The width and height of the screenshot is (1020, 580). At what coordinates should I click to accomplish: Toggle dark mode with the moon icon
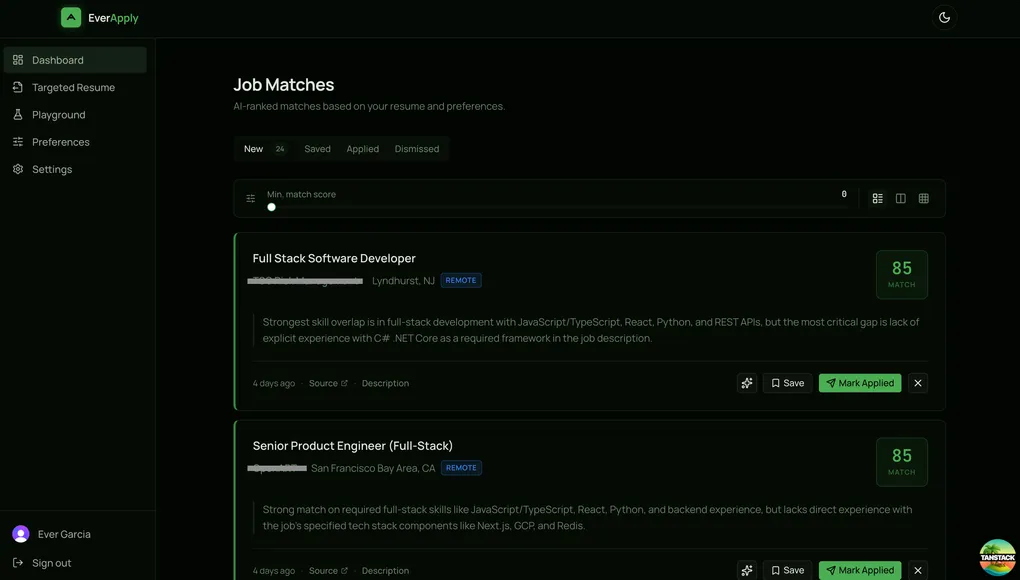pos(944,18)
